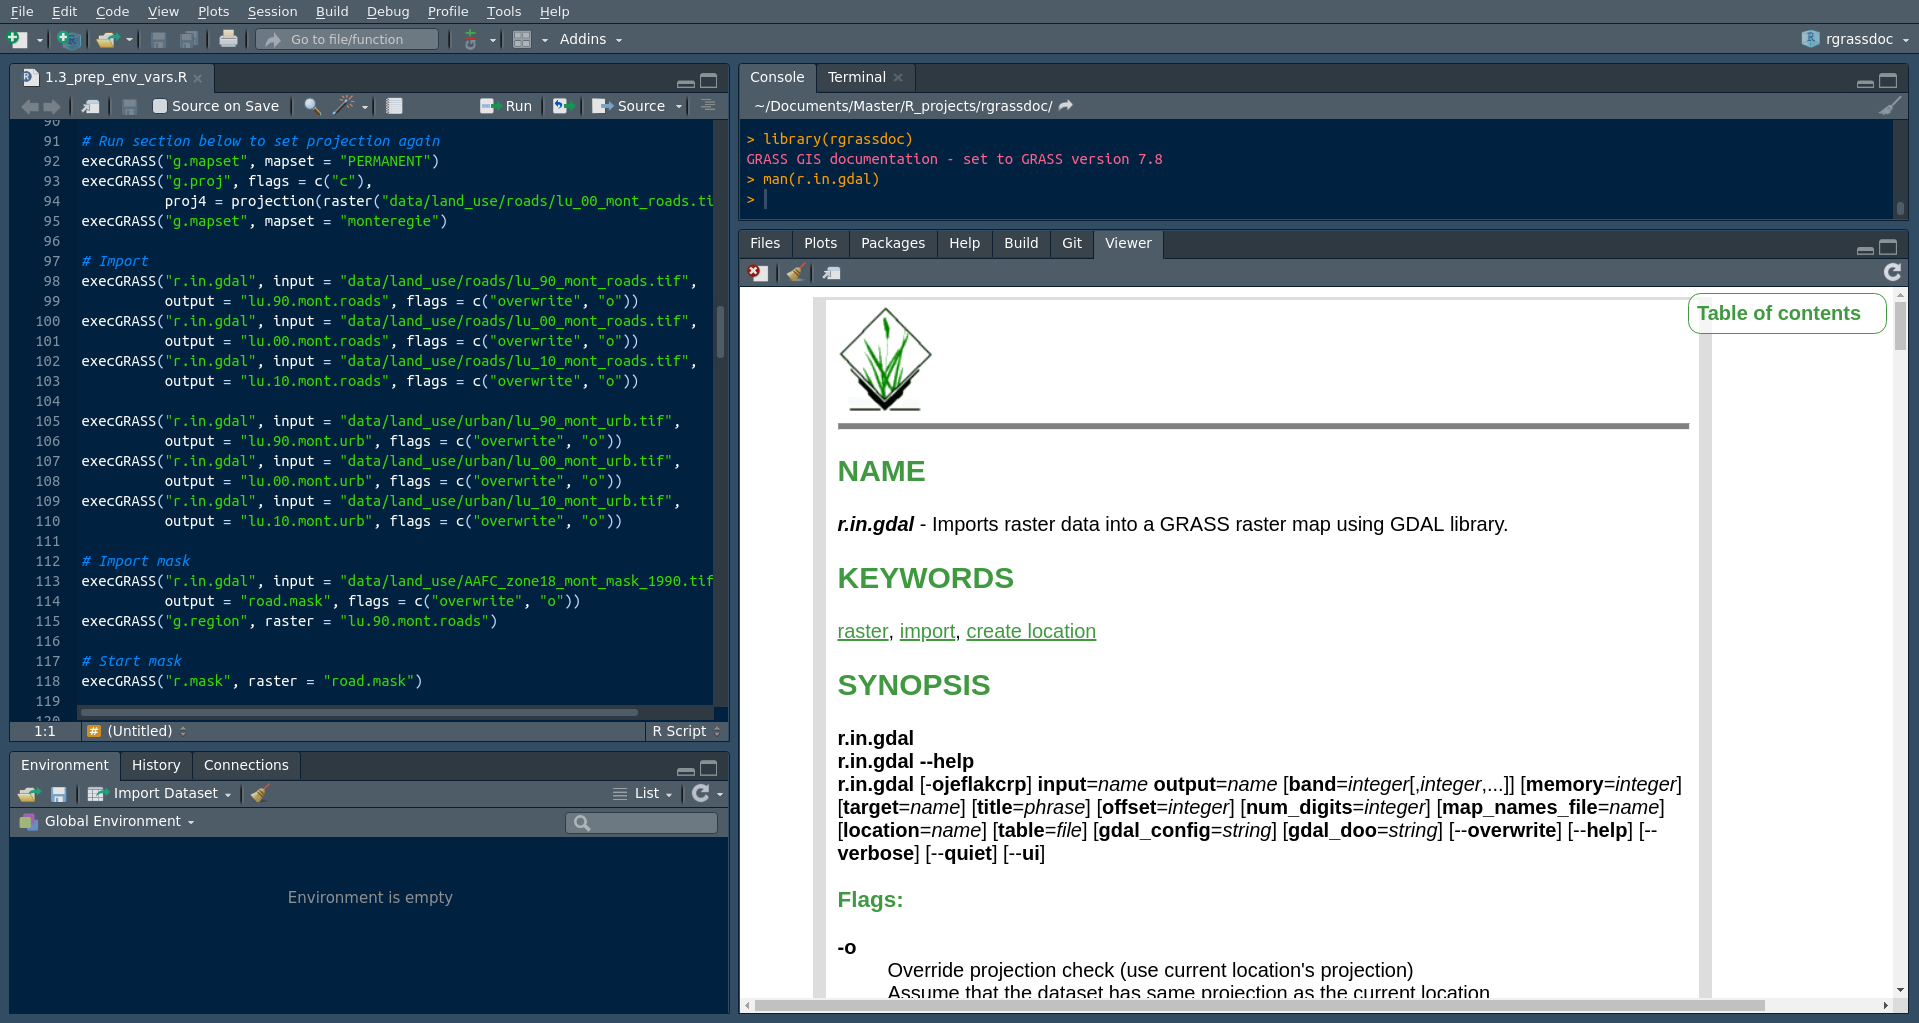Viewport: 1919px width, 1023px height.
Task: Switch to the Terminal tab
Action: (856, 77)
